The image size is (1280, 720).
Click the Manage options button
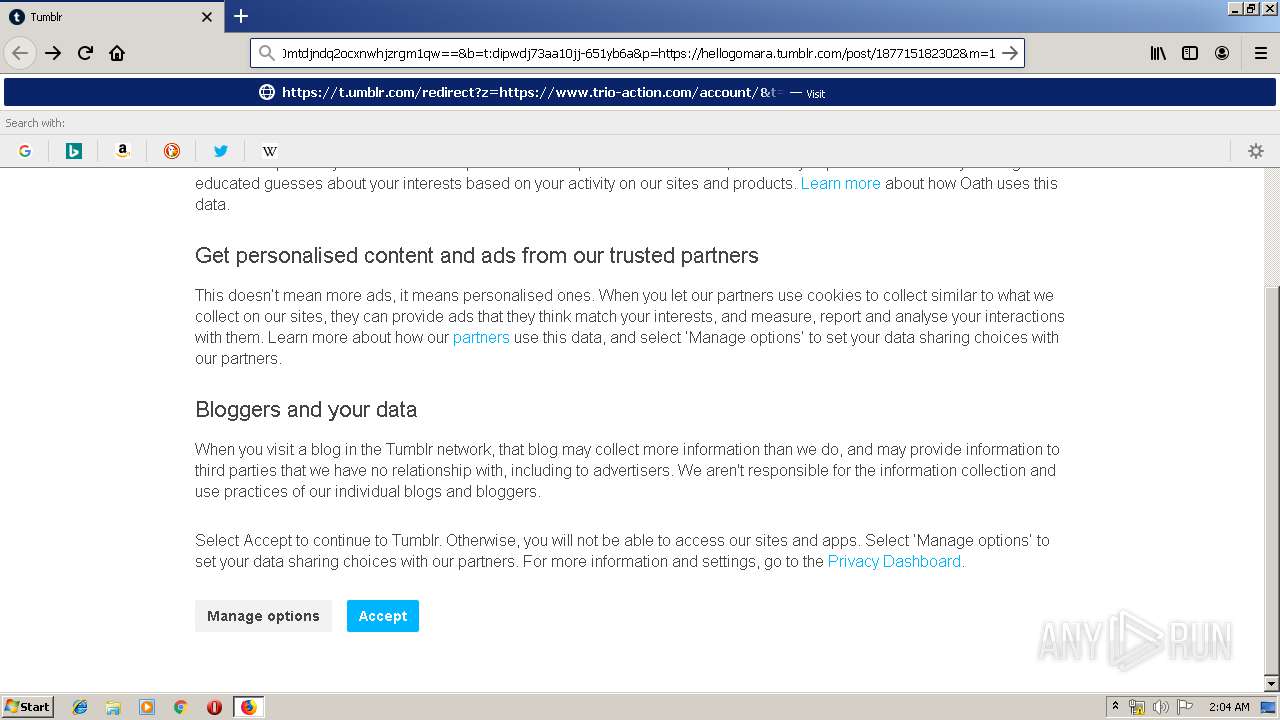click(263, 616)
